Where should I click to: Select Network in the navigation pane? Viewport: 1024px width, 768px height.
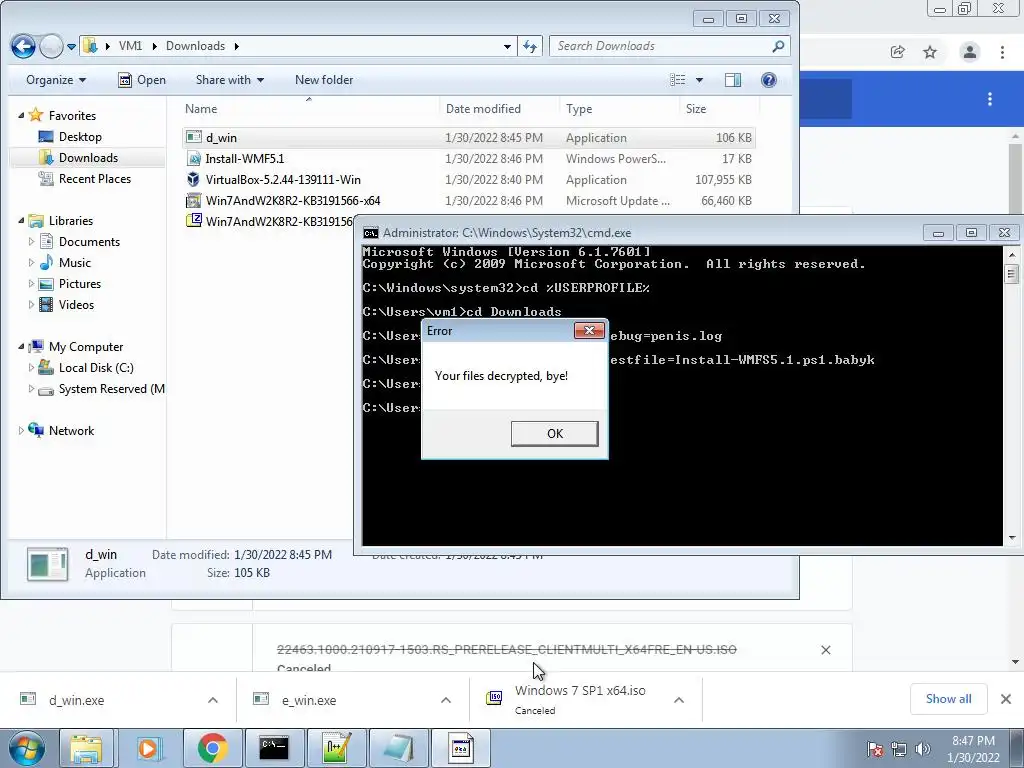[71, 430]
